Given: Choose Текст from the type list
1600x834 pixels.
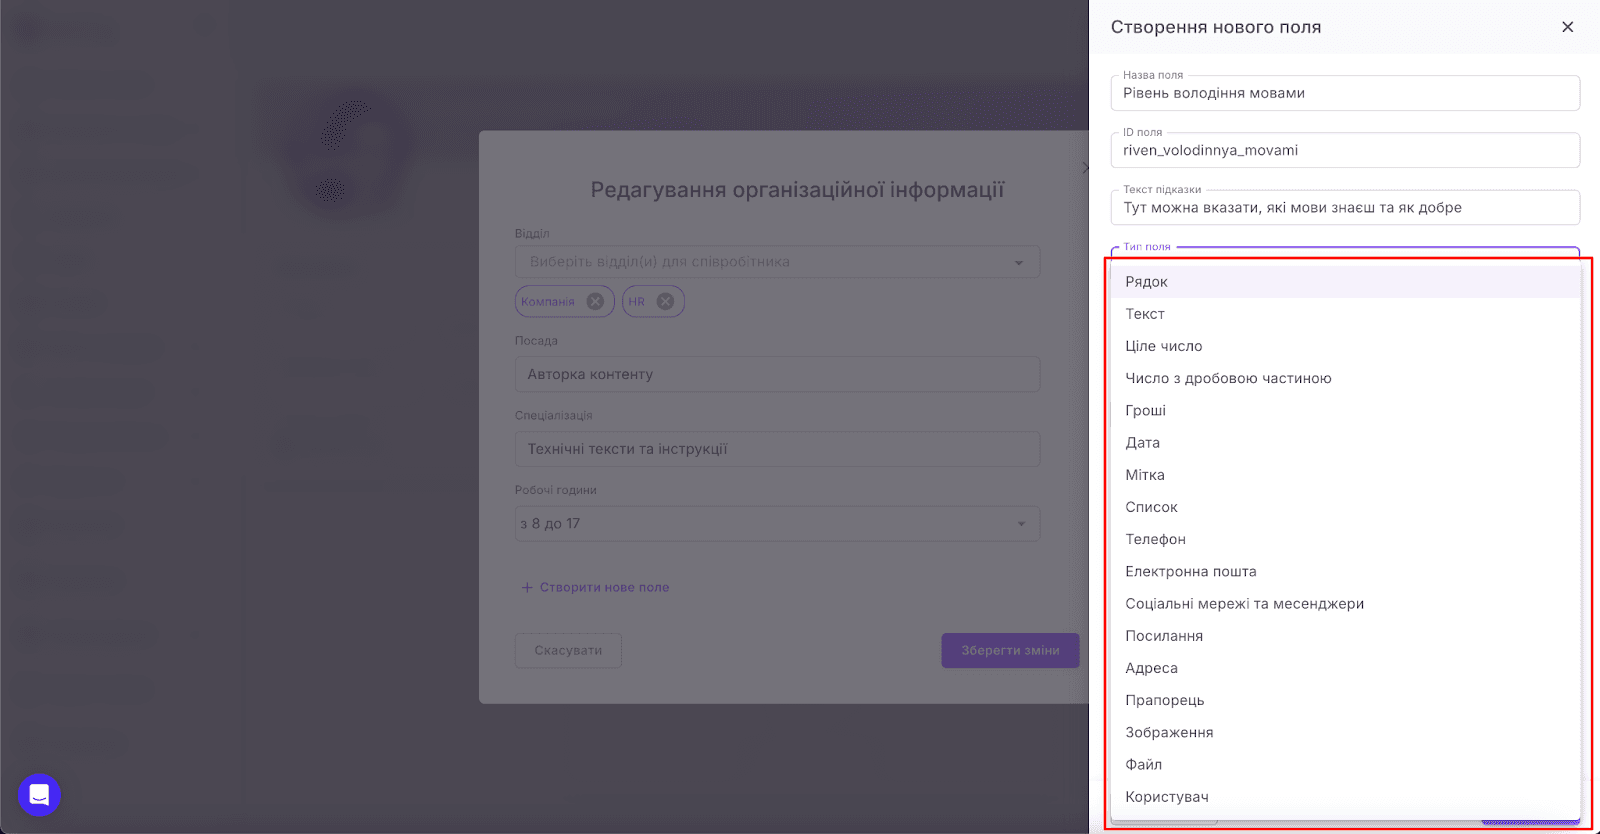Looking at the screenshot, I should point(1145,314).
